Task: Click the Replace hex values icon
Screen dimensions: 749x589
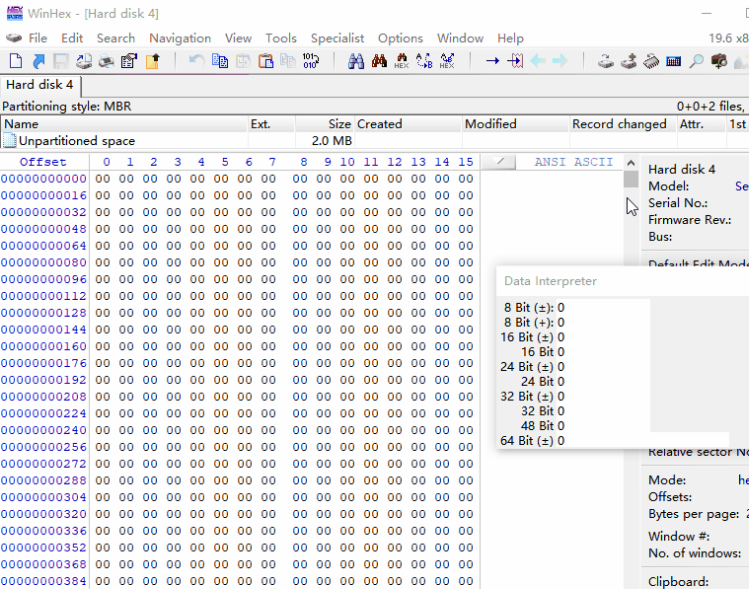Action: coord(447,61)
